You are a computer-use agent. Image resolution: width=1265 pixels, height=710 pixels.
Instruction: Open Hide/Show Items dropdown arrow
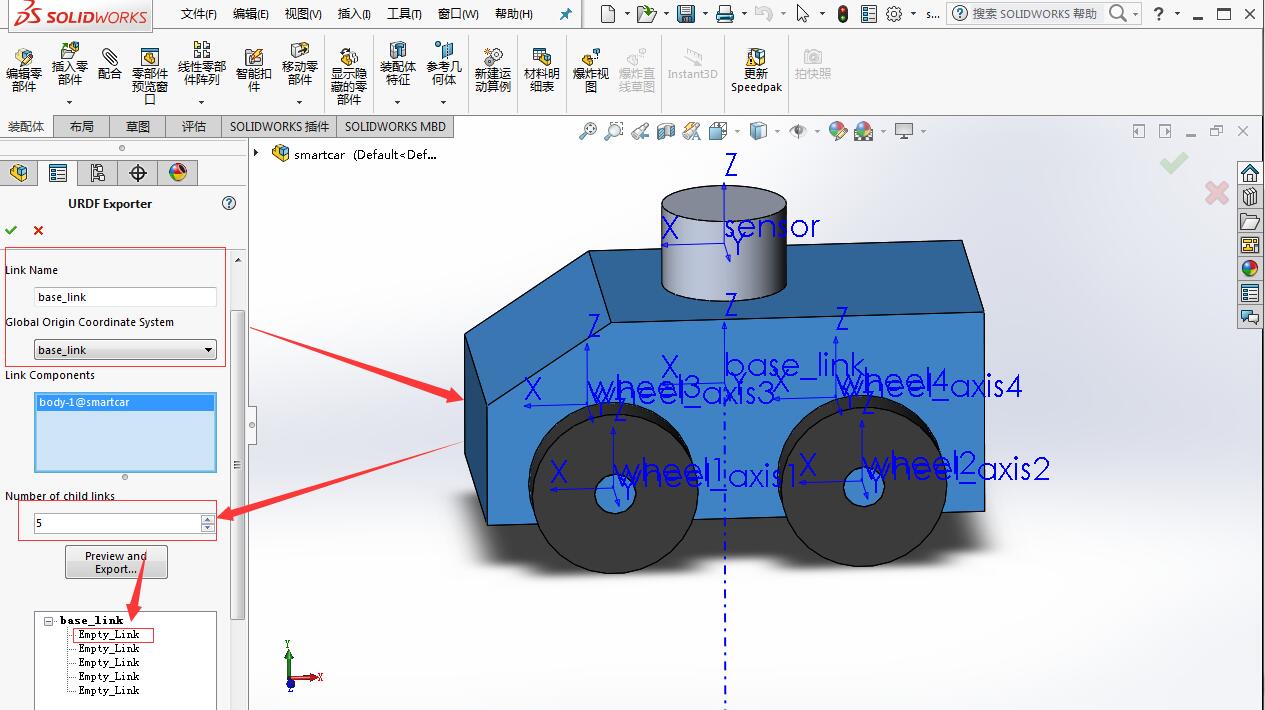coord(816,131)
